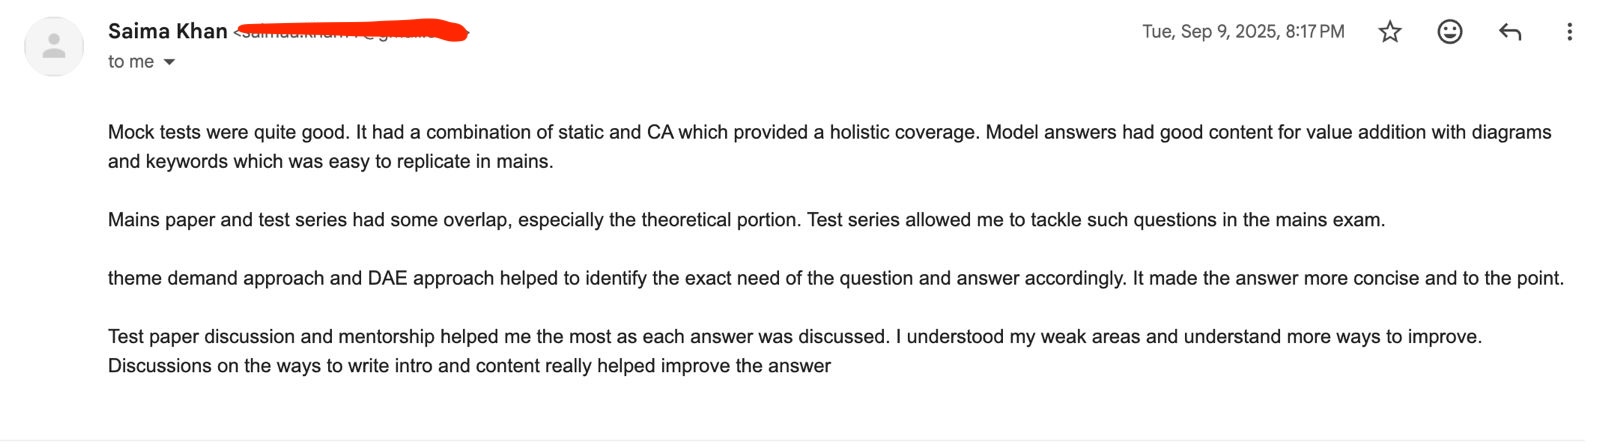Click the word "diagrams" in first paragraph
Viewport: 1600px width, 448px height.
pyautogui.click(x=1513, y=132)
